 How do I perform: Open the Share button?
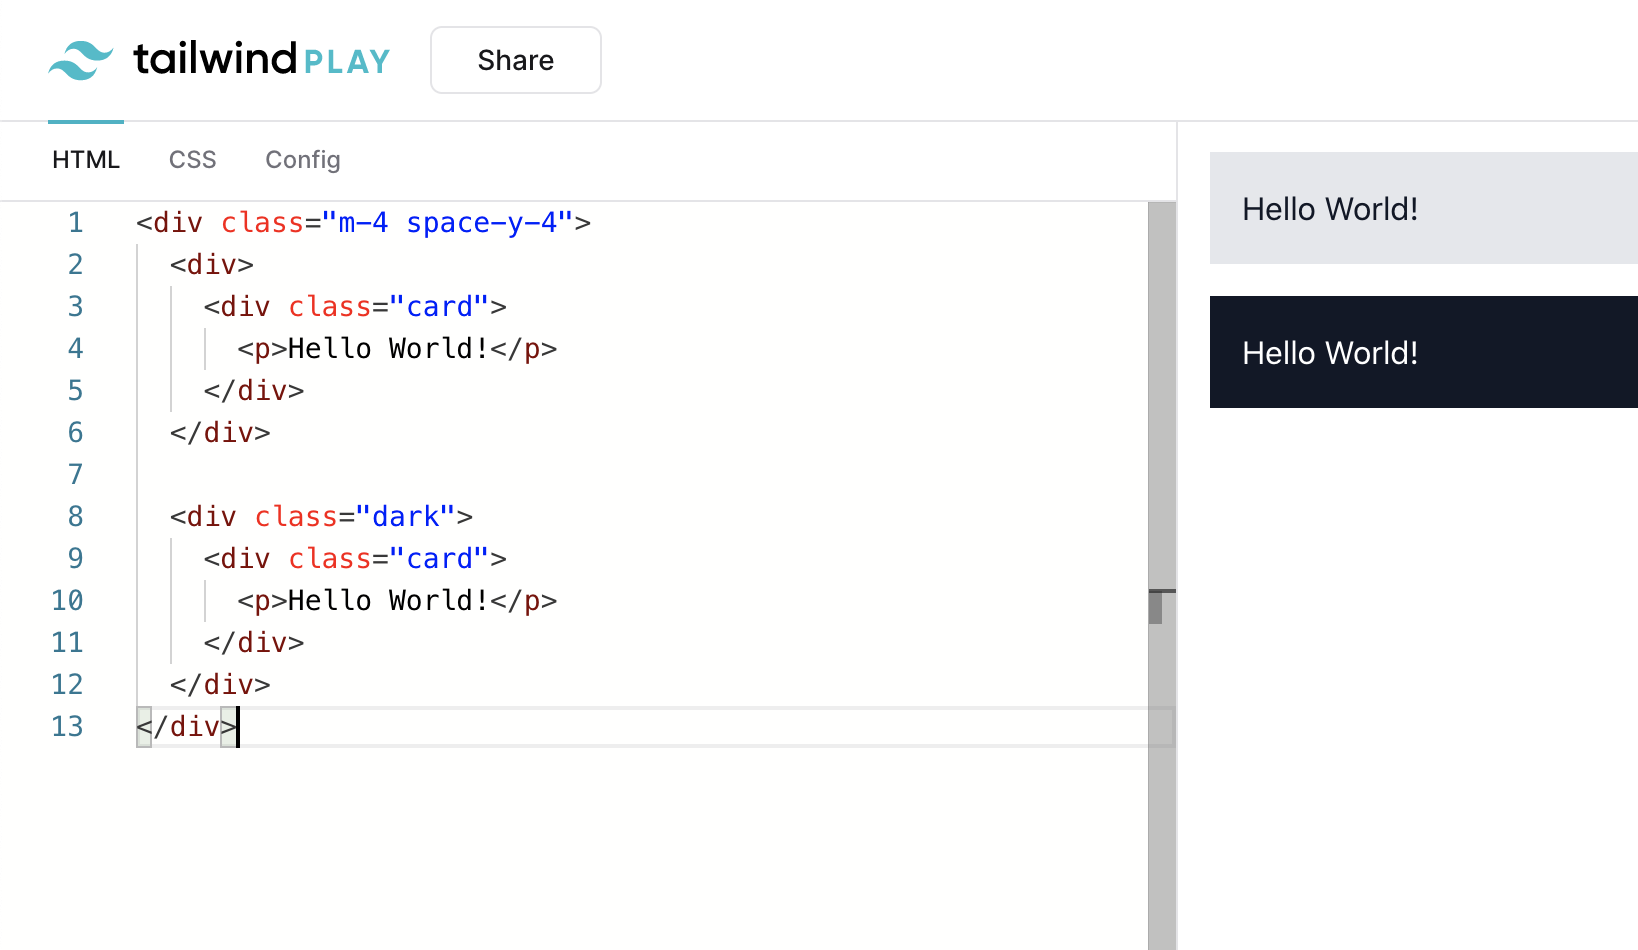(516, 60)
